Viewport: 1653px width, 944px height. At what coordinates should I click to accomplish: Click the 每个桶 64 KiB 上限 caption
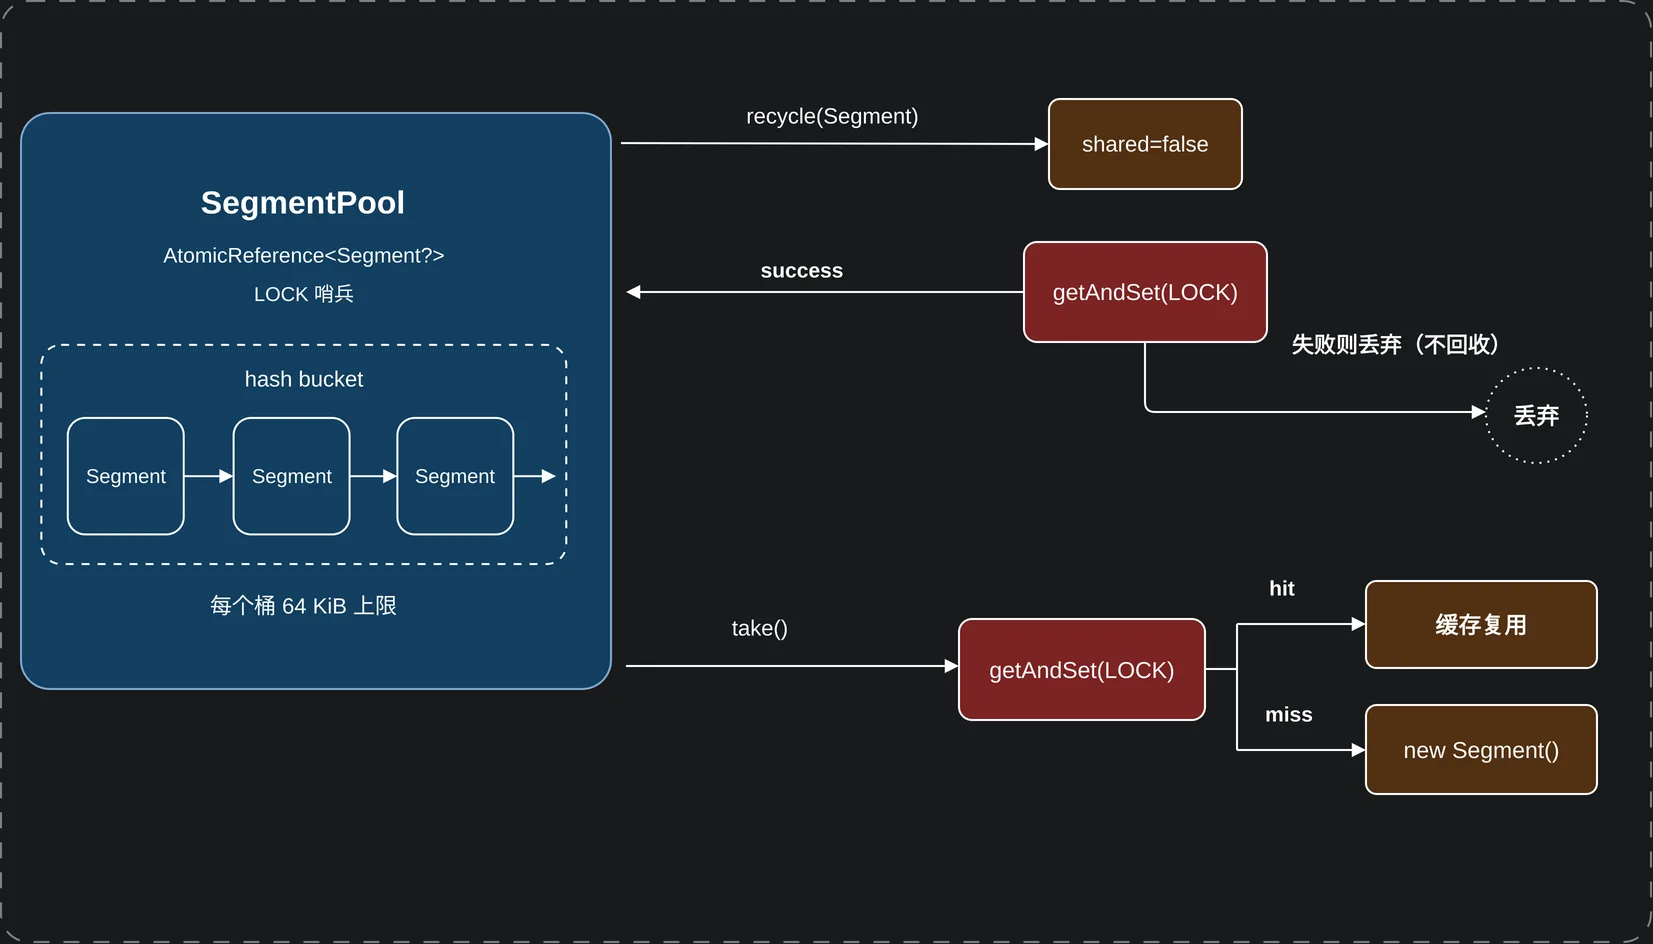pos(304,606)
